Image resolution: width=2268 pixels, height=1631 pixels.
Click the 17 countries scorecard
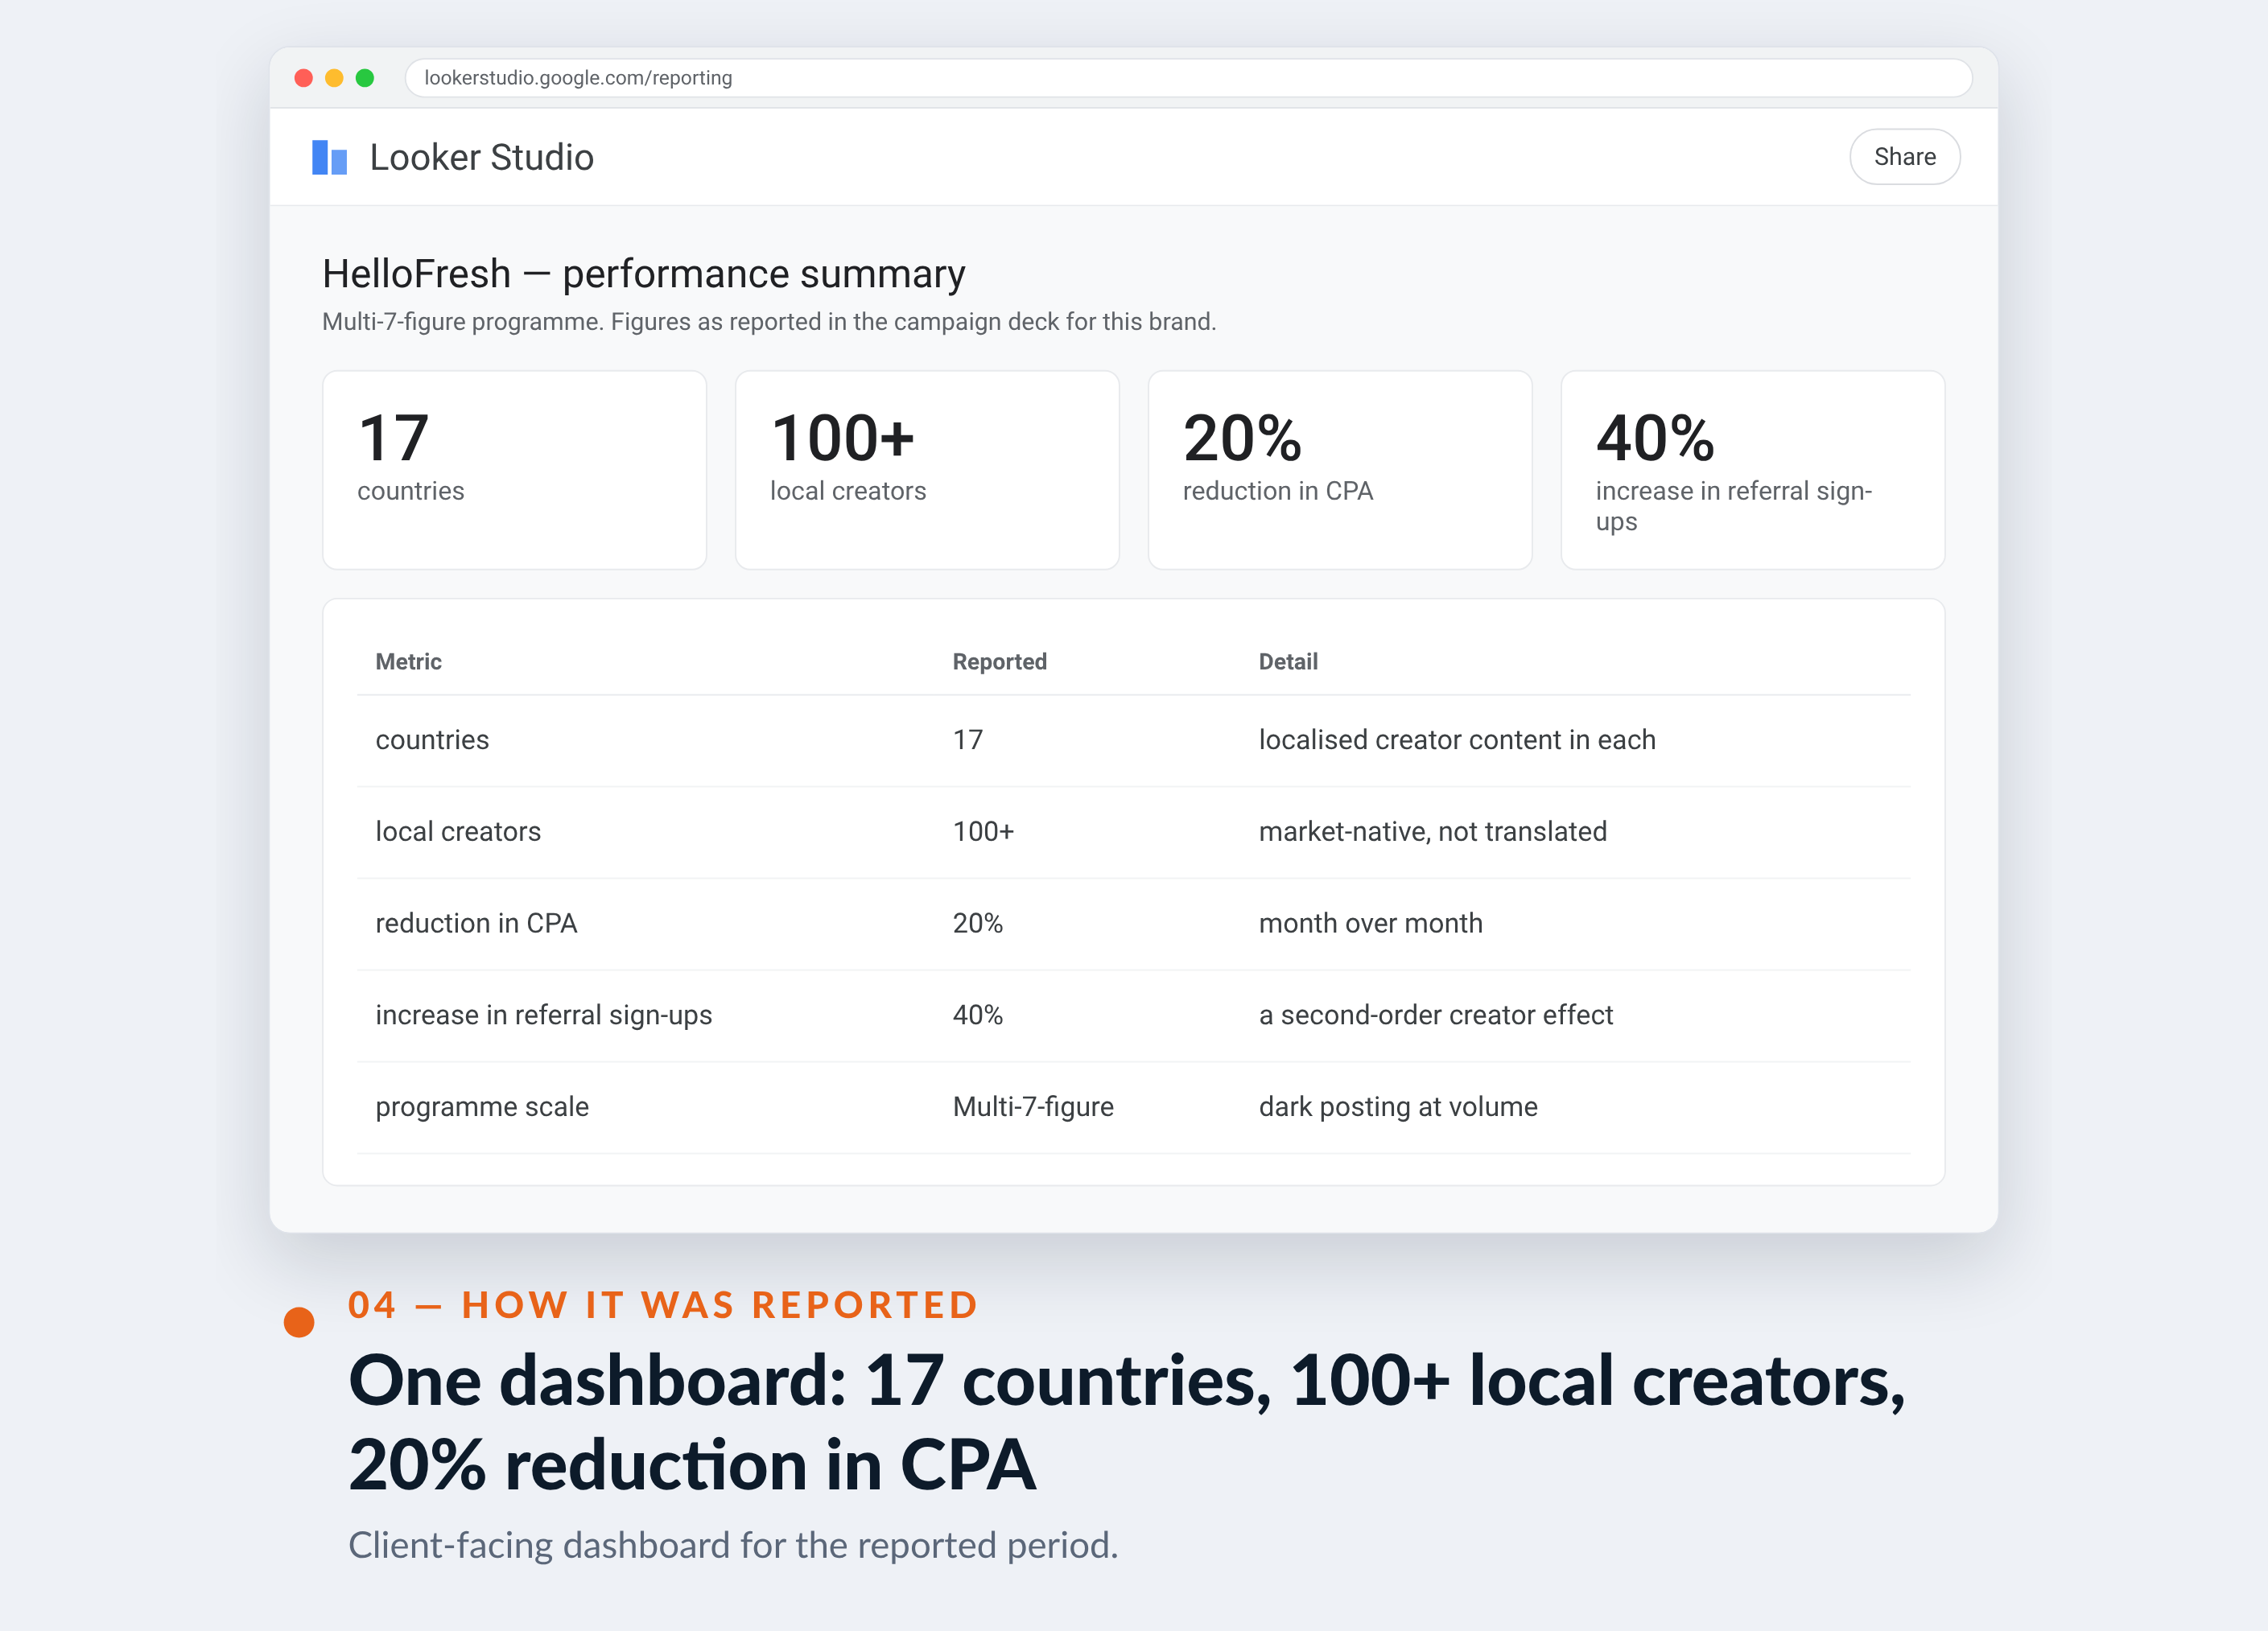514,470
